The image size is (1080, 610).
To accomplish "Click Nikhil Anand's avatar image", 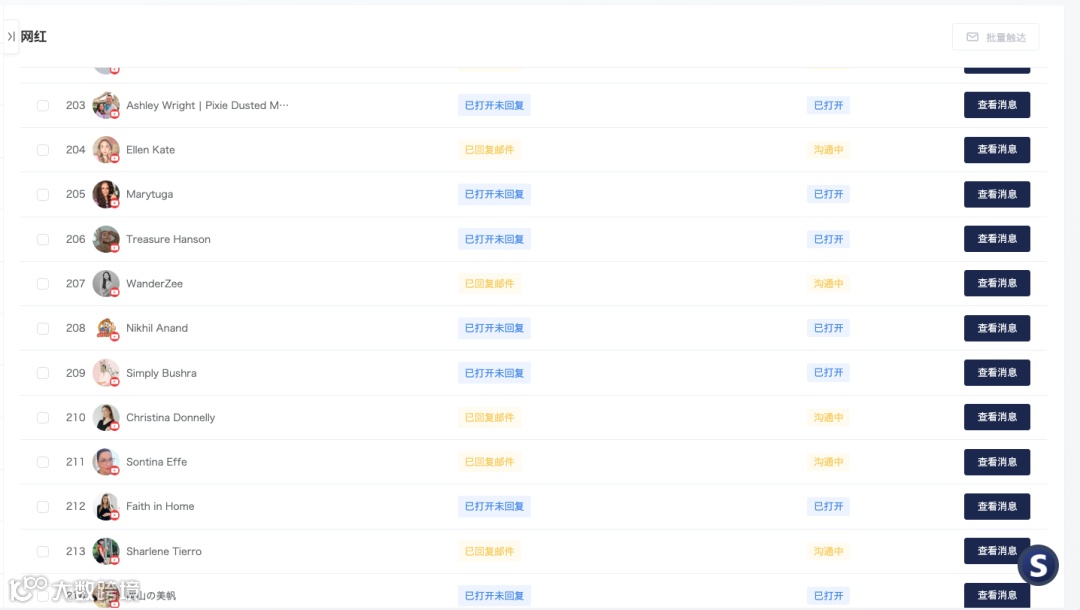I will [x=106, y=328].
